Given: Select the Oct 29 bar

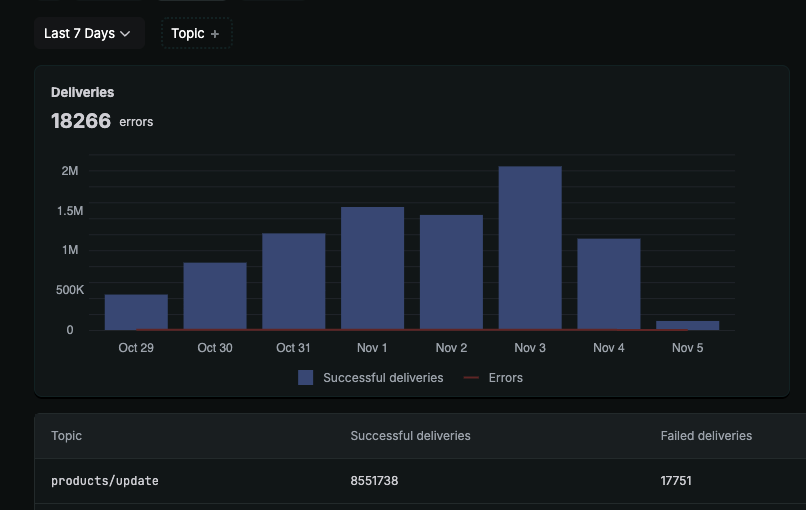Looking at the screenshot, I should coord(136,312).
